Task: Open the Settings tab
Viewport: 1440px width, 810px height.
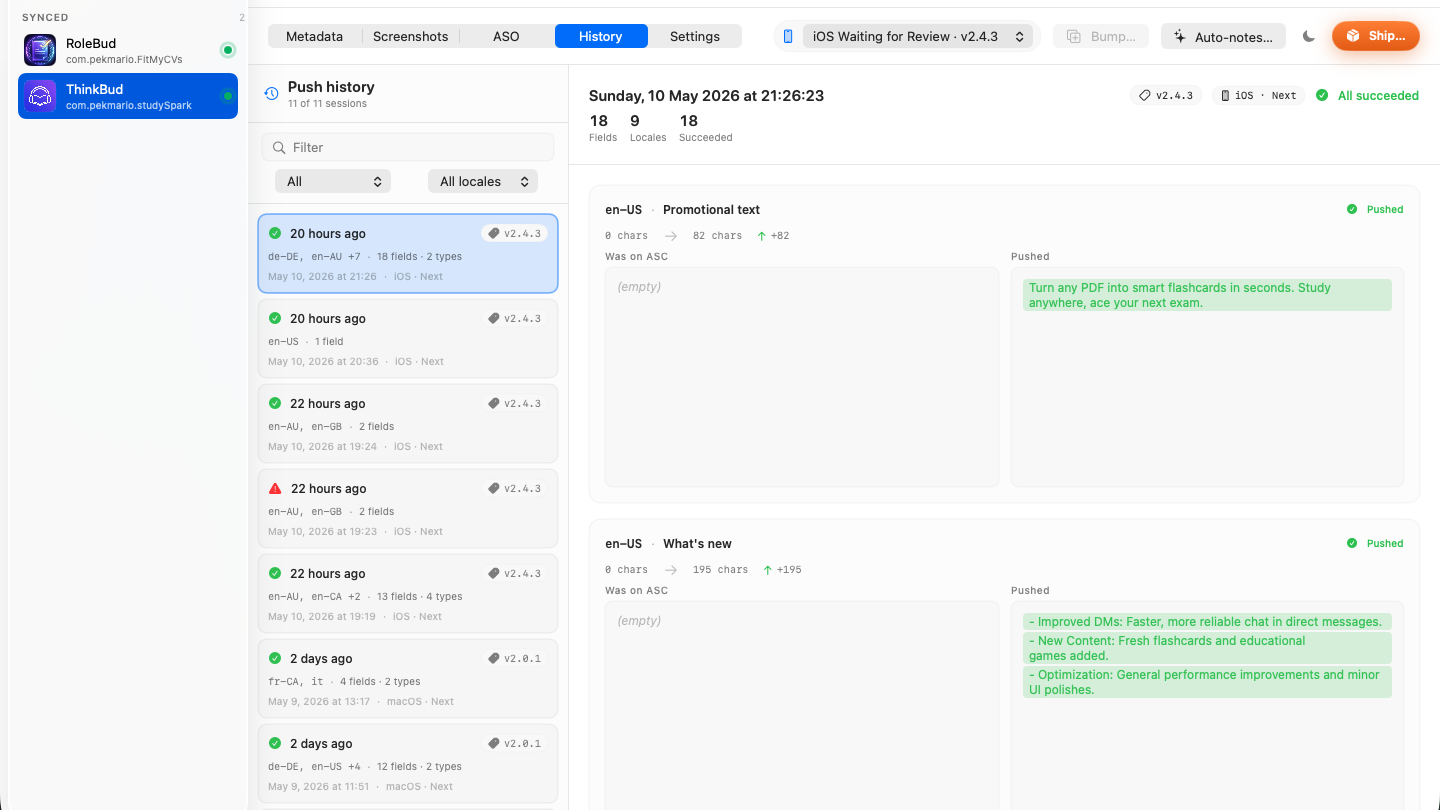Action: (695, 36)
